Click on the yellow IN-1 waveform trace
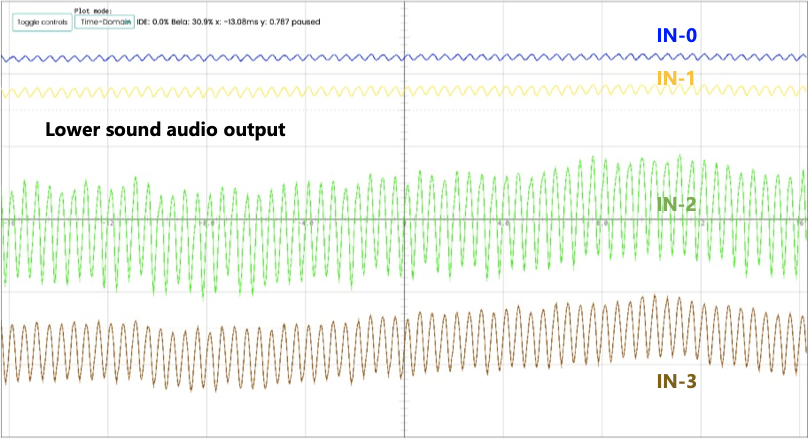808x439 pixels. (x=200, y=92)
